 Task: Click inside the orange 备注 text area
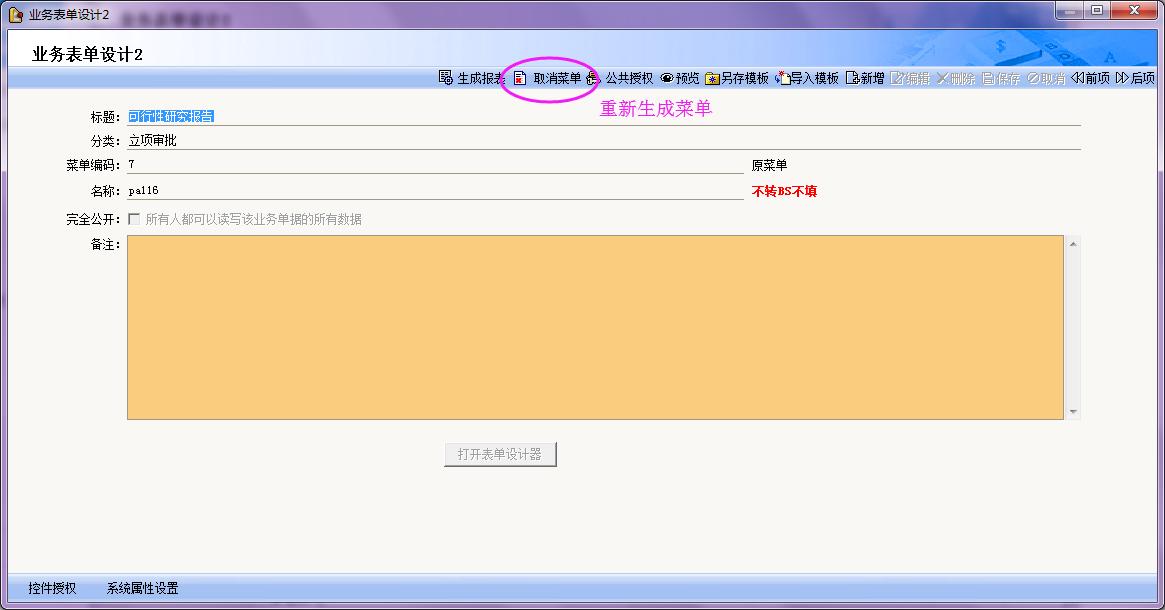click(x=595, y=327)
